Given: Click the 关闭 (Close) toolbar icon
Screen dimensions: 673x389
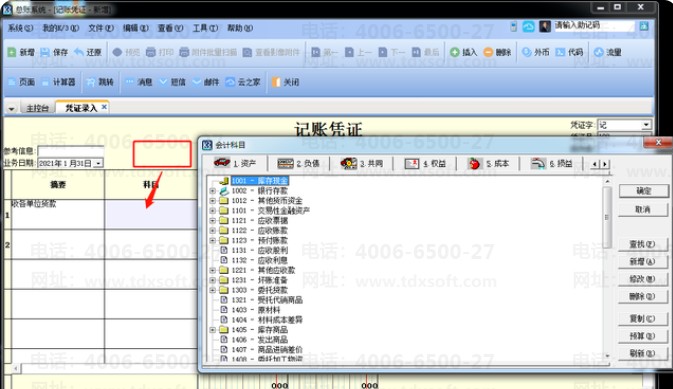Looking at the screenshot, I should click(276, 82).
